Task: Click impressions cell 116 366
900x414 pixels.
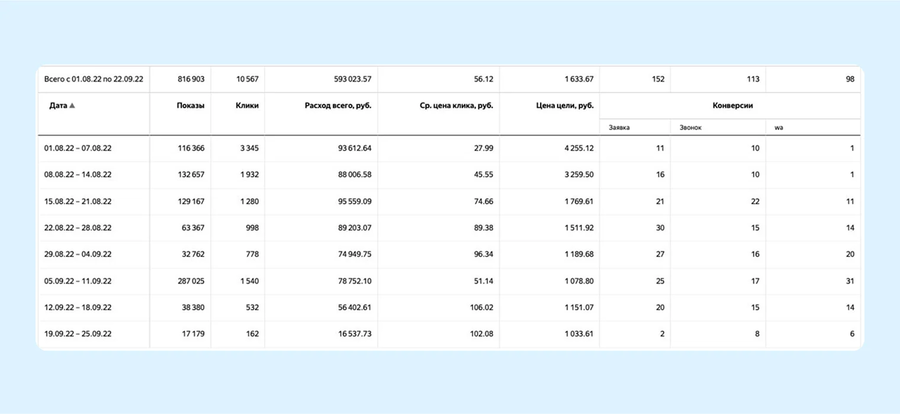Action: [192, 148]
